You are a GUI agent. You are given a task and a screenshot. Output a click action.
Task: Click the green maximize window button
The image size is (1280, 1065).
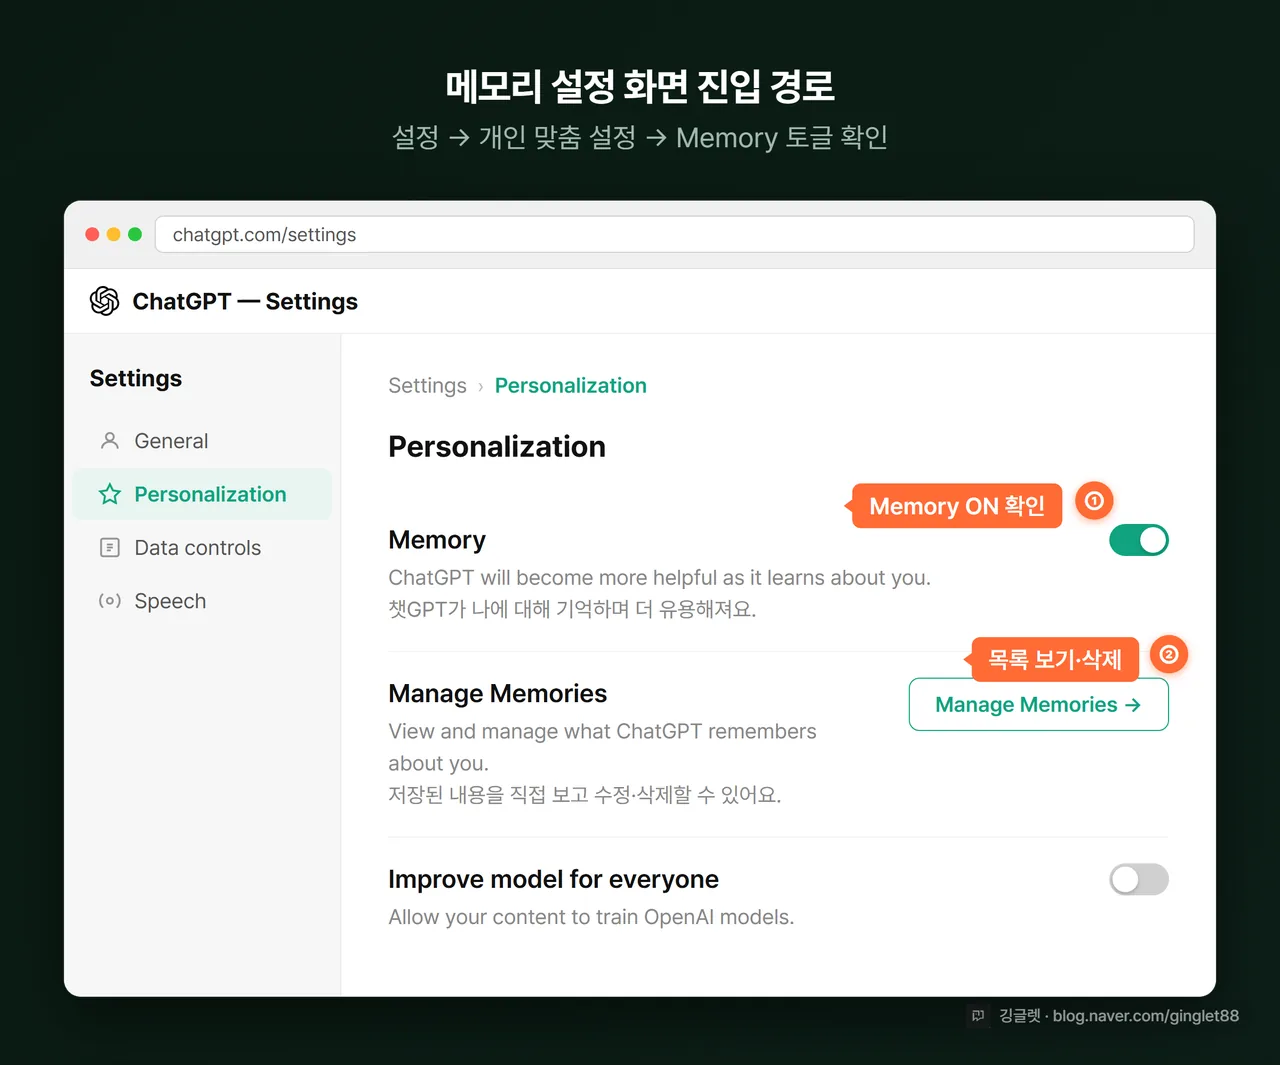(135, 234)
